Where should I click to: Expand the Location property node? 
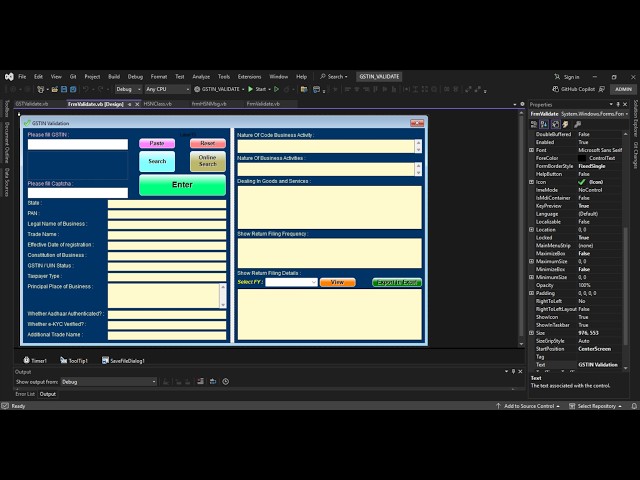tap(531, 230)
